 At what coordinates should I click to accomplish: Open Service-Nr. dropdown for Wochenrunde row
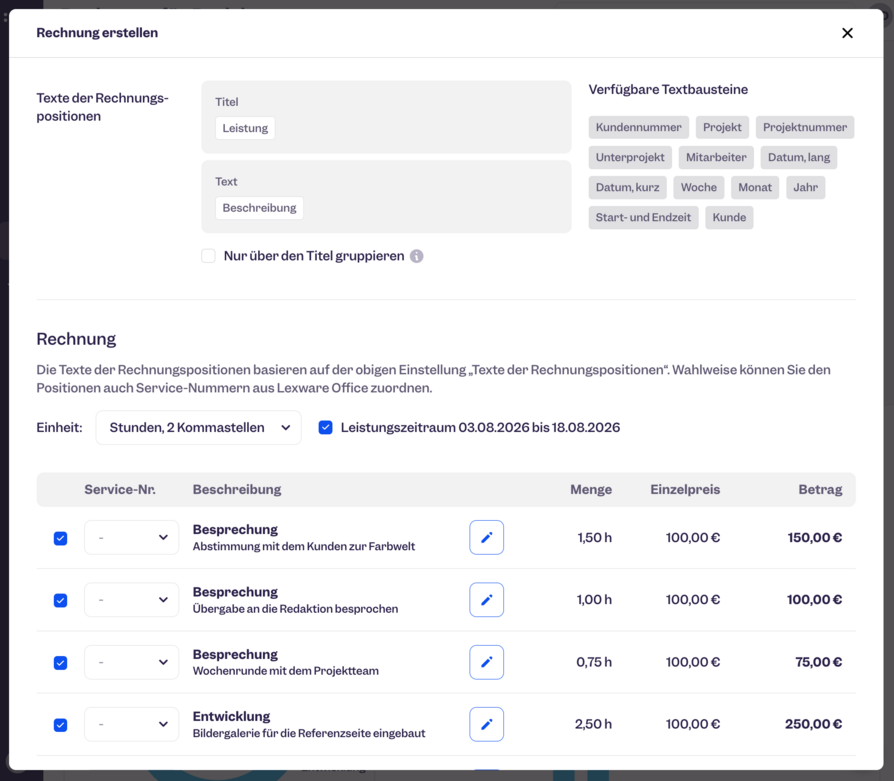coord(132,662)
